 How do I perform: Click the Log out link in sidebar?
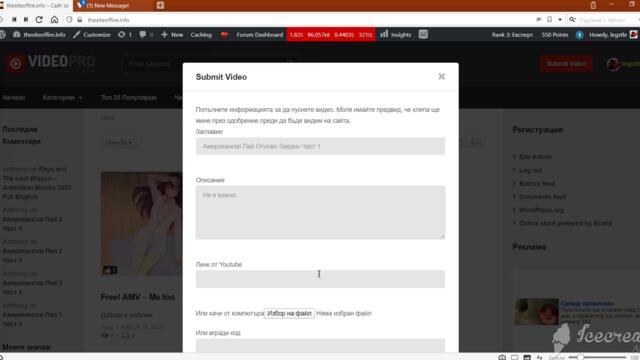531,170
